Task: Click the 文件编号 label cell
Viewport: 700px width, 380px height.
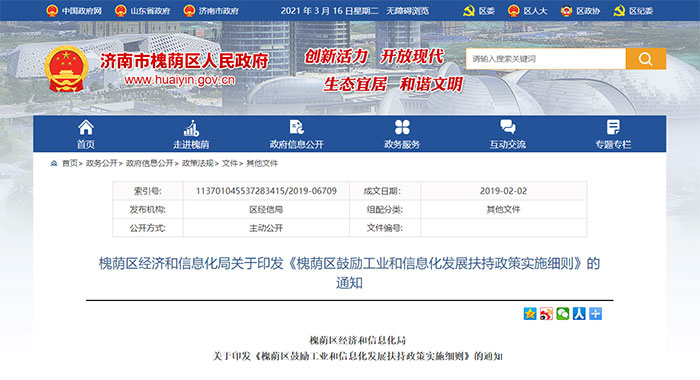Action: 385,228
